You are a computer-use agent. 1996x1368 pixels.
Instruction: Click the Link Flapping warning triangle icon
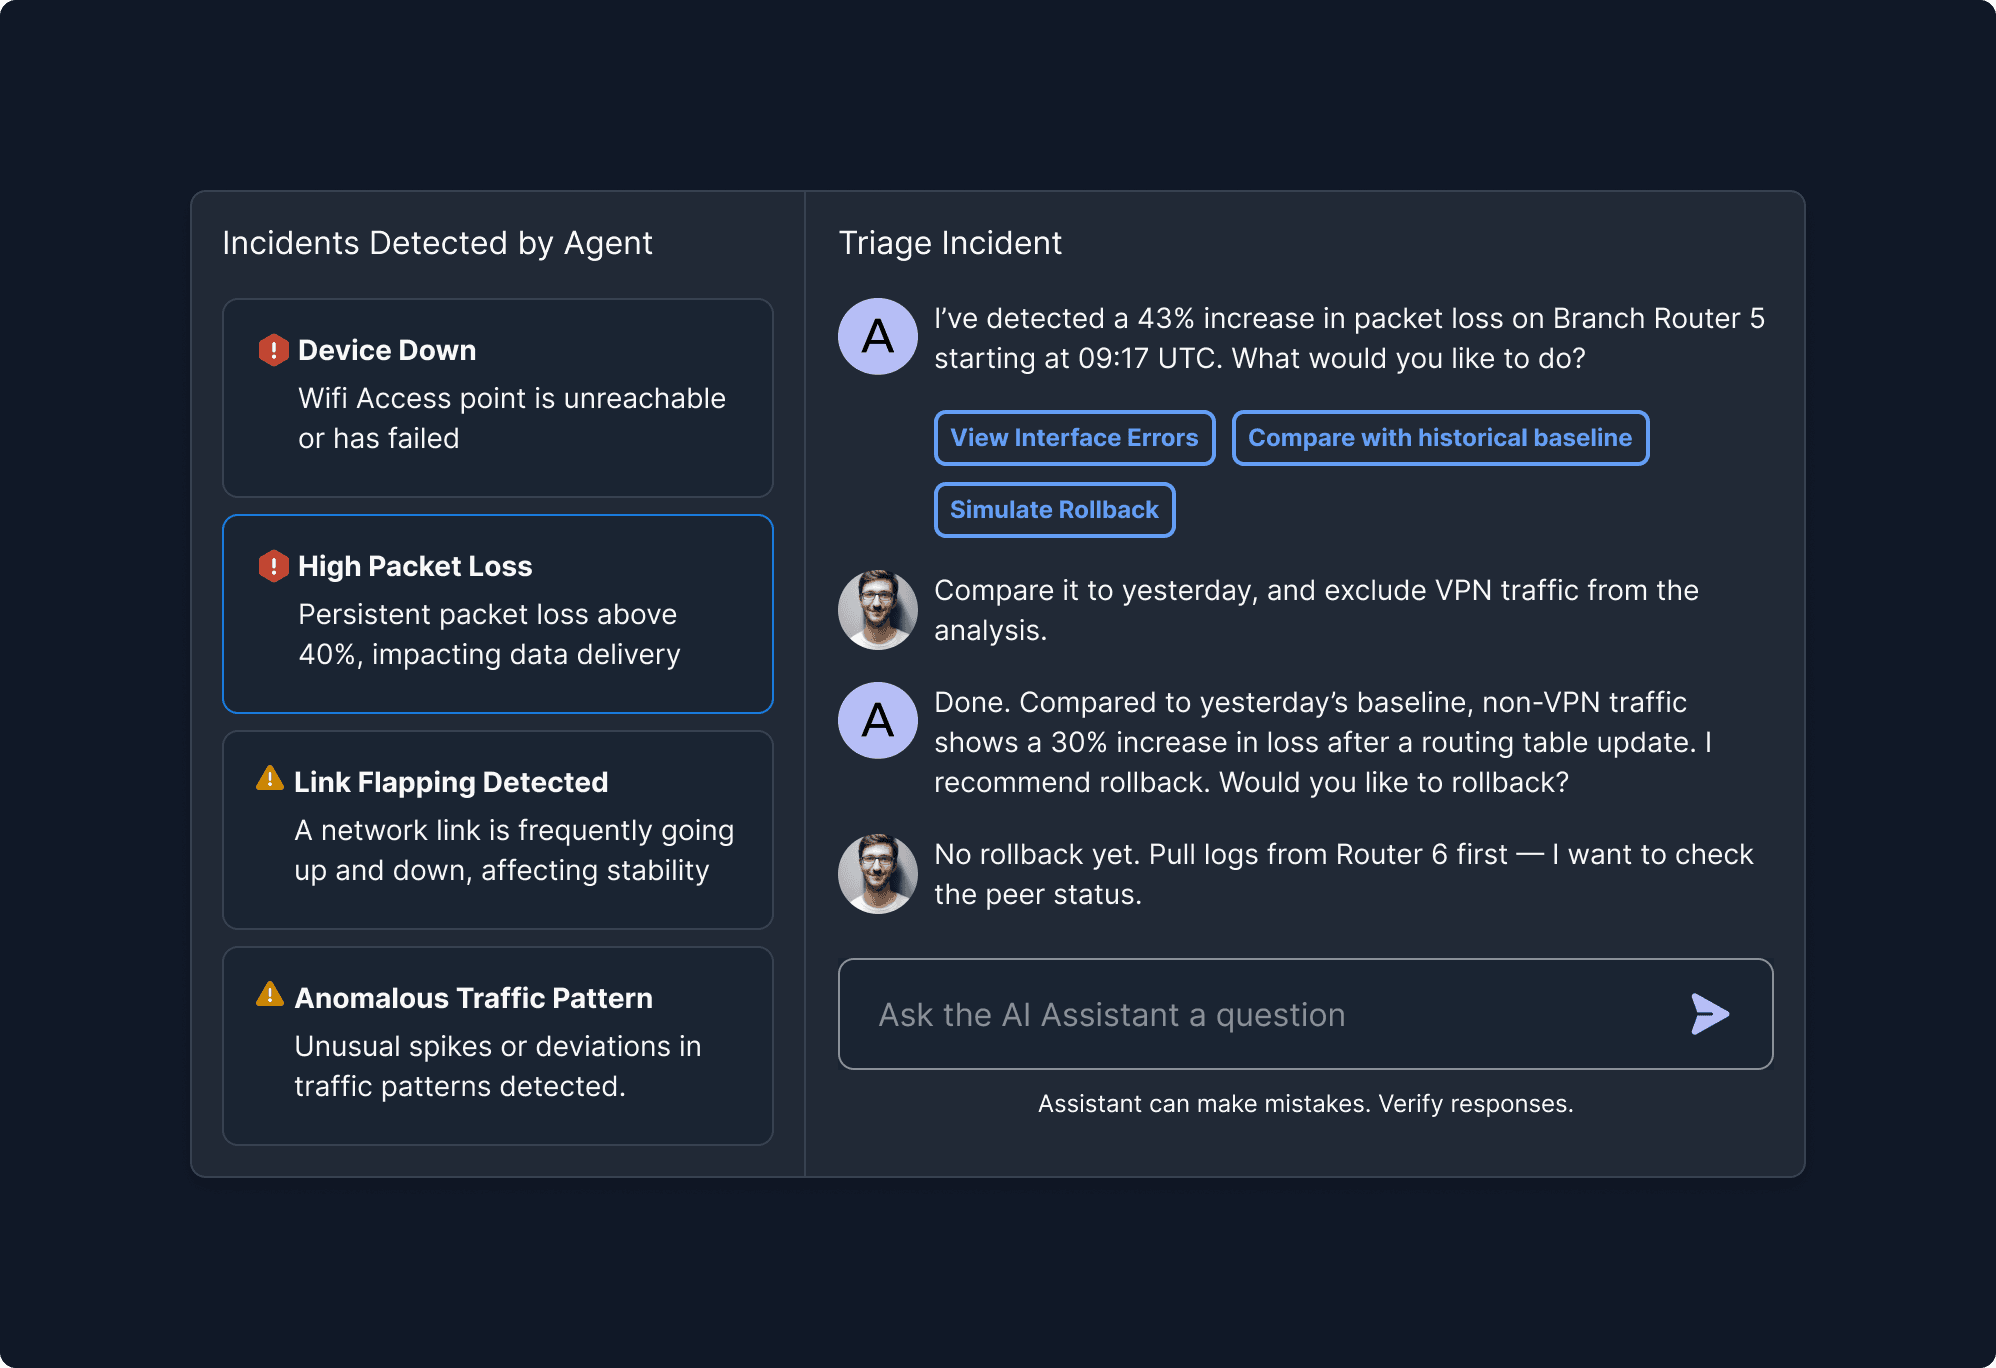[270, 779]
